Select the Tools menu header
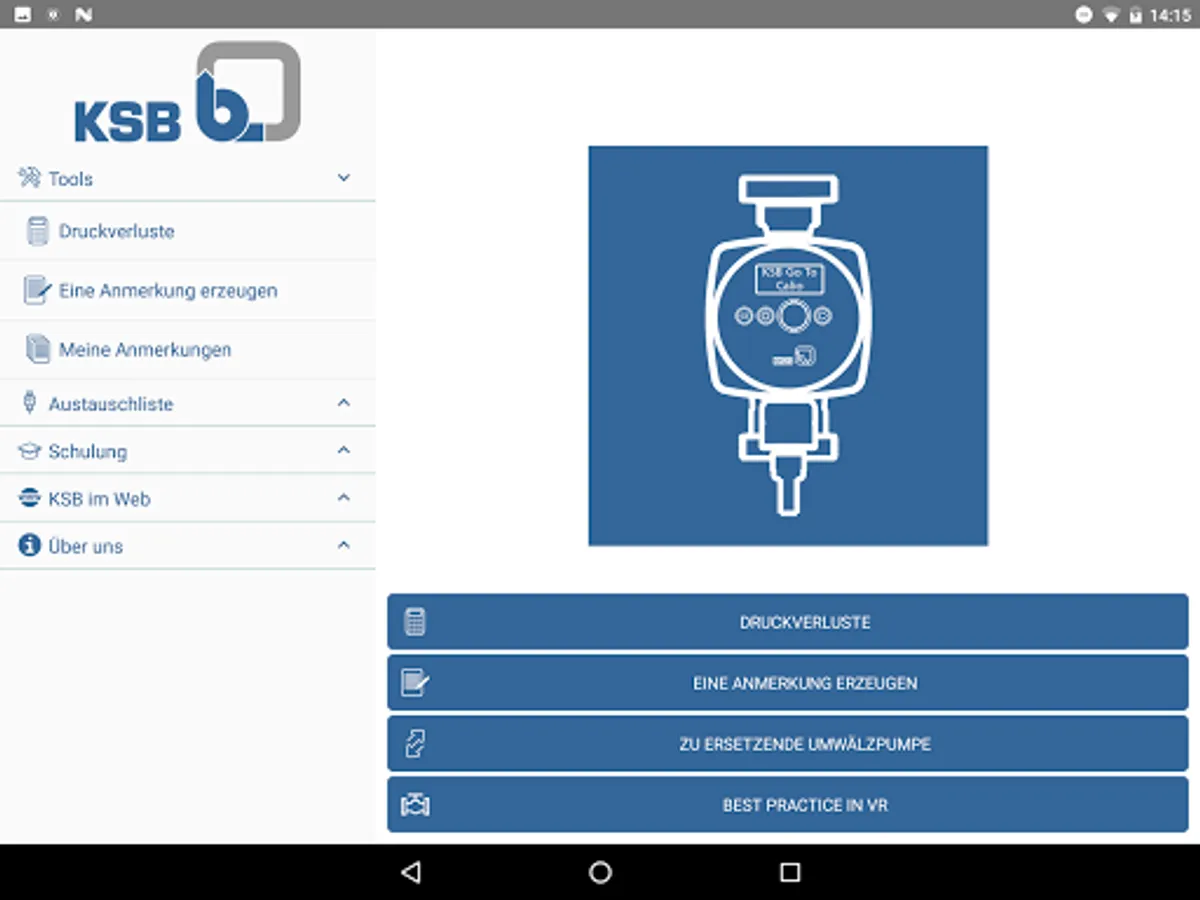 click(x=188, y=178)
